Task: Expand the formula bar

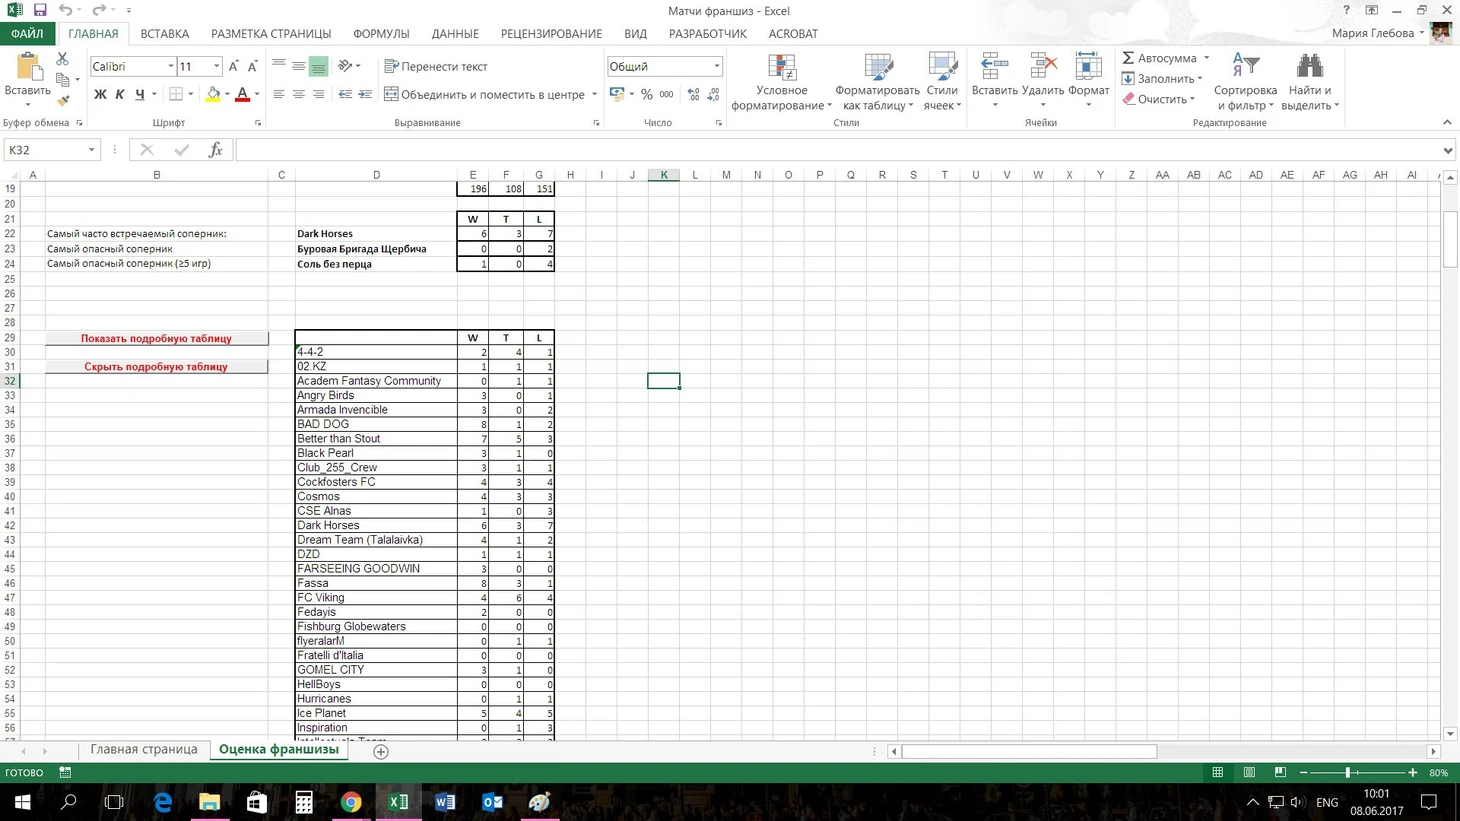Action: (1447, 150)
